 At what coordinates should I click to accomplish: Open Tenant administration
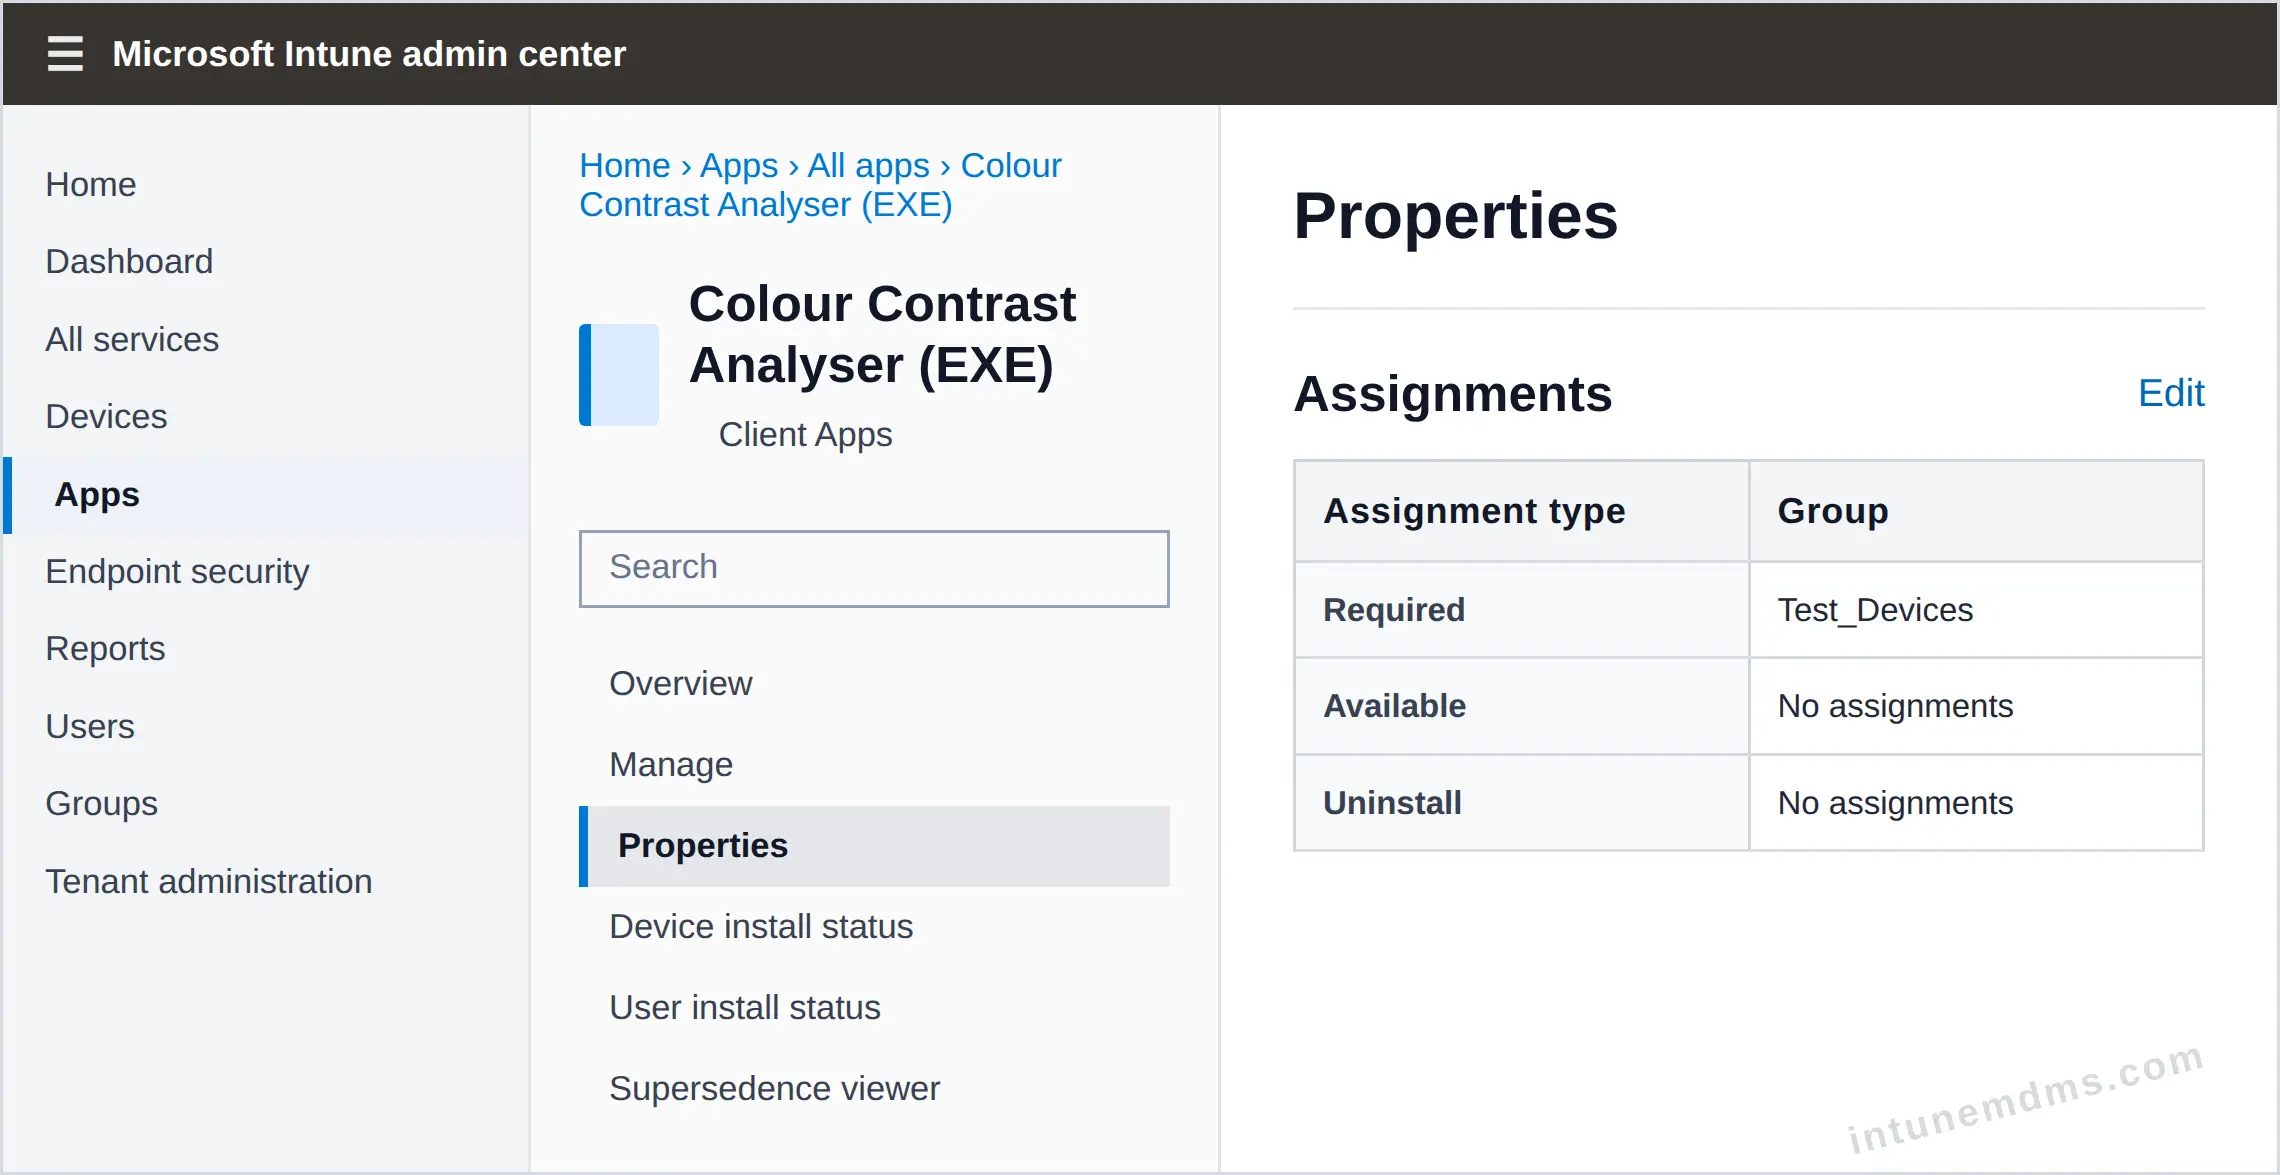point(208,881)
